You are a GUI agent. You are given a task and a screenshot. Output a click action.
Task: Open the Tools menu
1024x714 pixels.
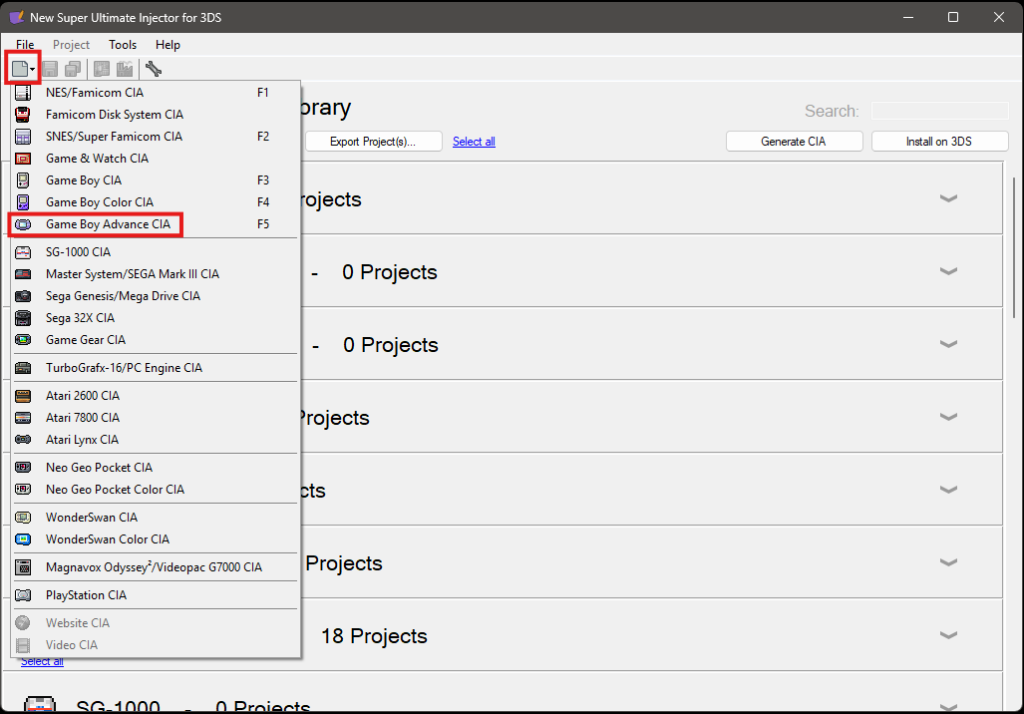[x=122, y=44]
